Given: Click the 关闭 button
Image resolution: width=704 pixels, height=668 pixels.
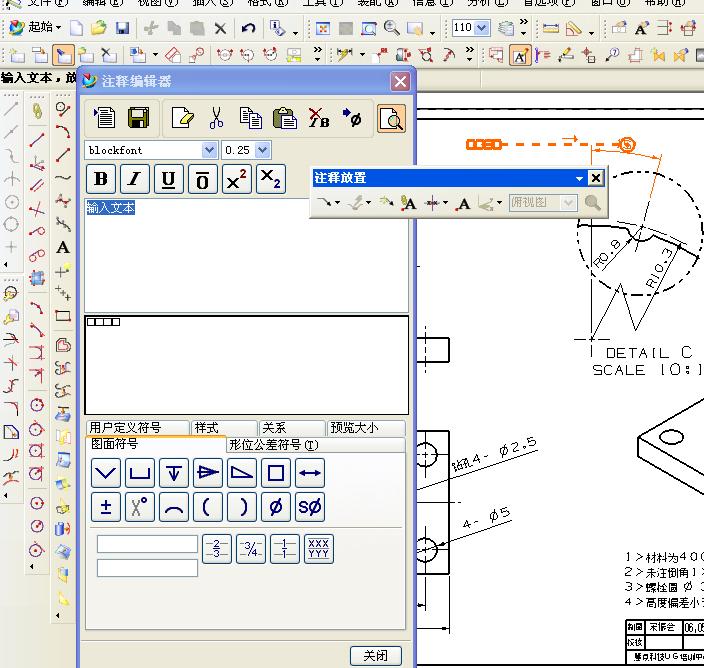Looking at the screenshot, I should point(375,656).
